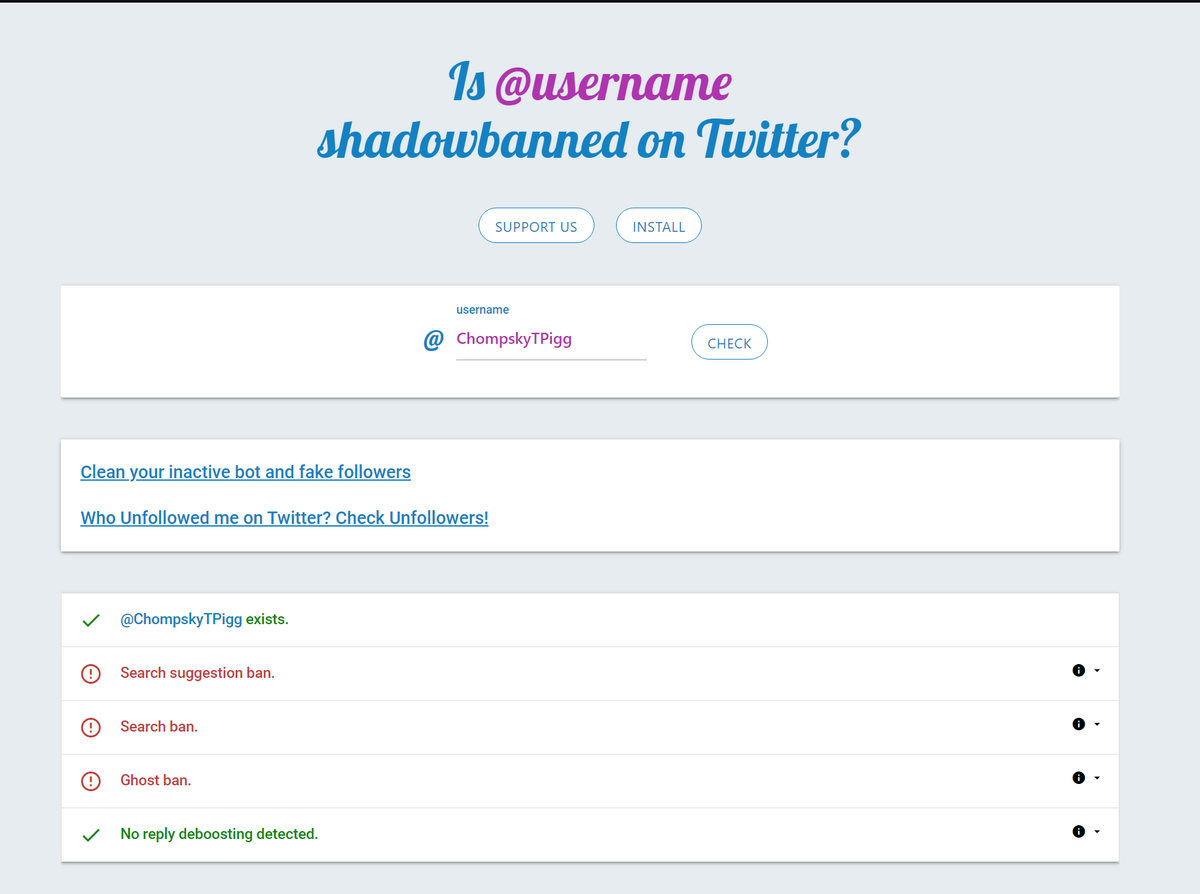The height and width of the screenshot is (894, 1200).
Task: Expand the Ghost ban details arrow
Action: pyautogui.click(x=1097, y=778)
